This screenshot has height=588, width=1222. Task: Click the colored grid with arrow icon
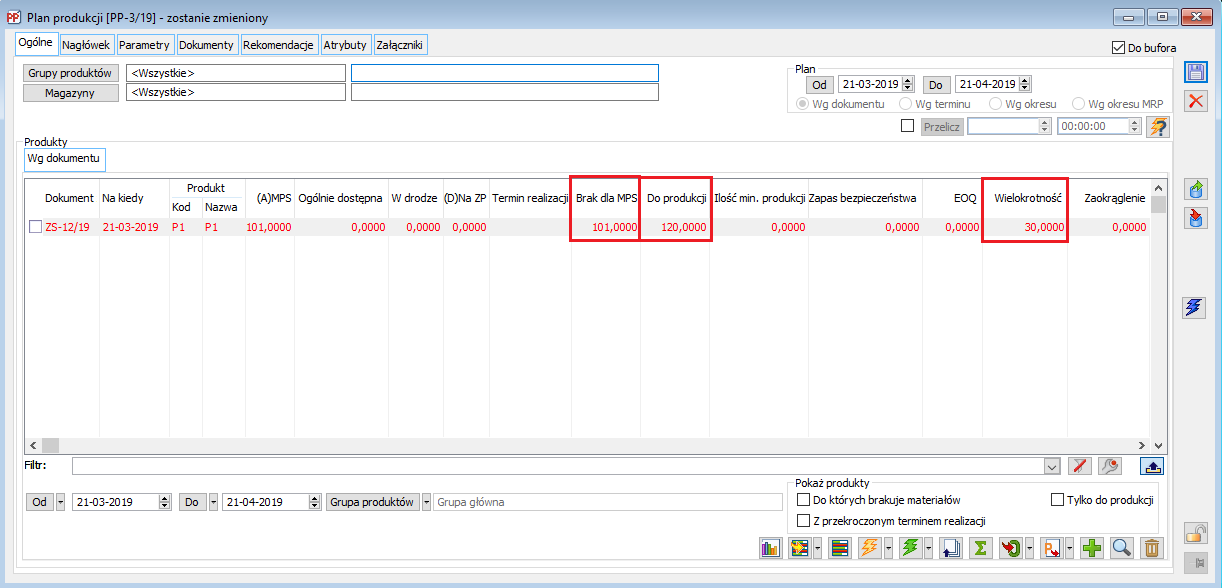pos(798,548)
